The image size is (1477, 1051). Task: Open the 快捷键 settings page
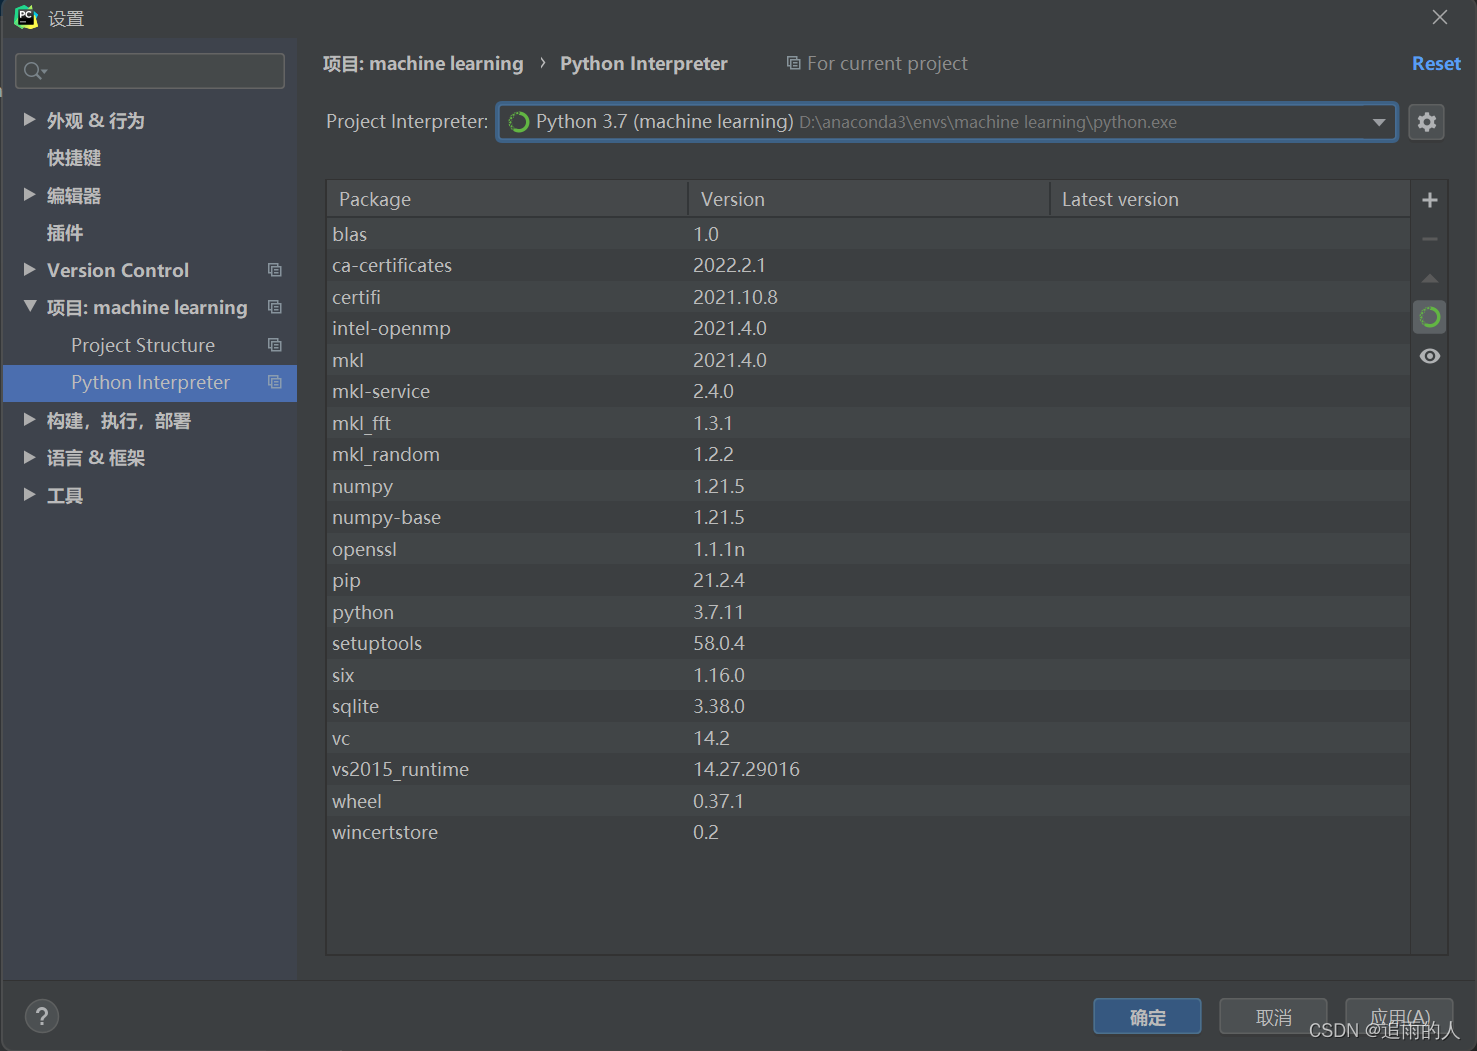pos(74,158)
